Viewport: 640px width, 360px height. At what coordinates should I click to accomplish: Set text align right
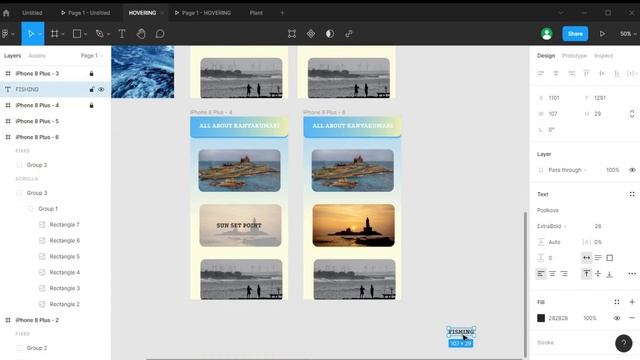[564, 274]
